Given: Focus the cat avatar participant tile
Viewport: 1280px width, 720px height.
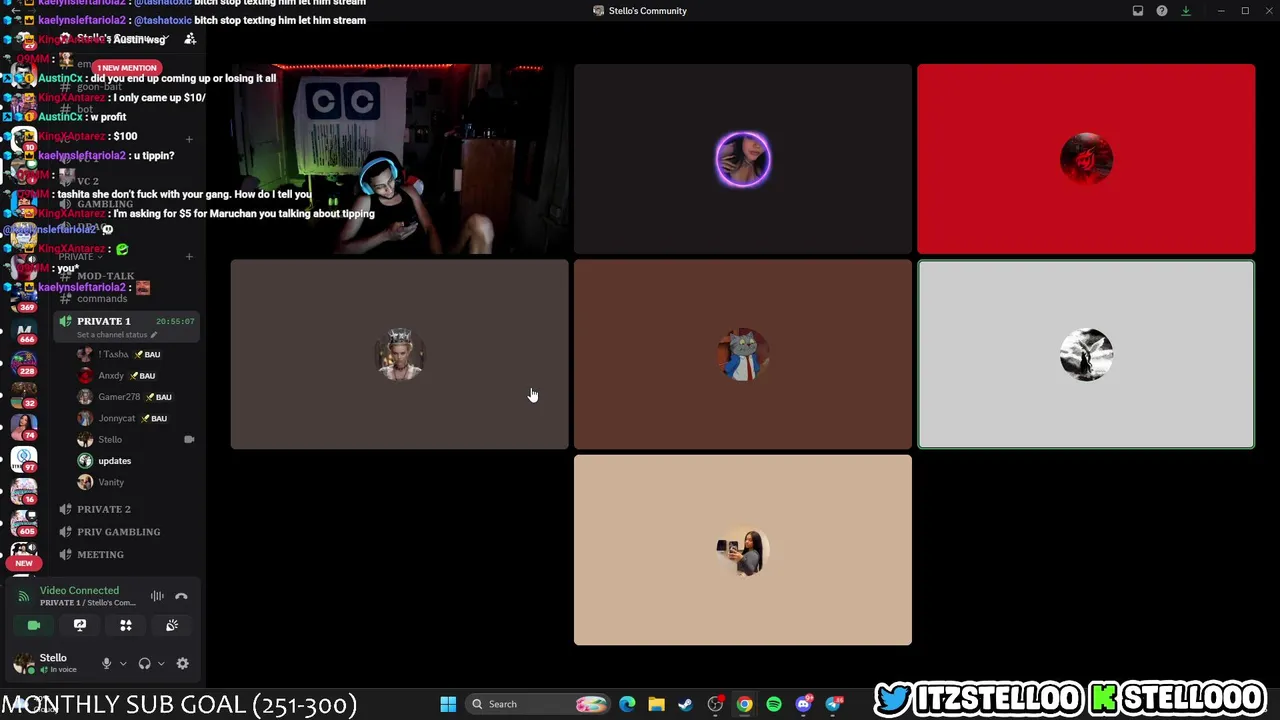Looking at the screenshot, I should click(743, 354).
